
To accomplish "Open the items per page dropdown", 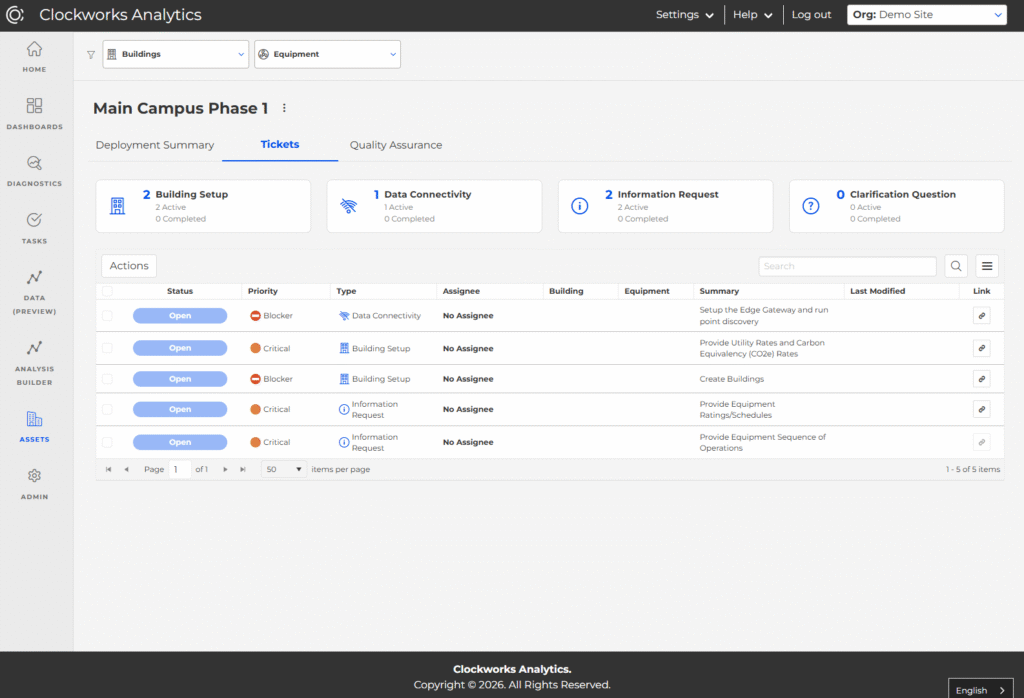I will click(281, 468).
